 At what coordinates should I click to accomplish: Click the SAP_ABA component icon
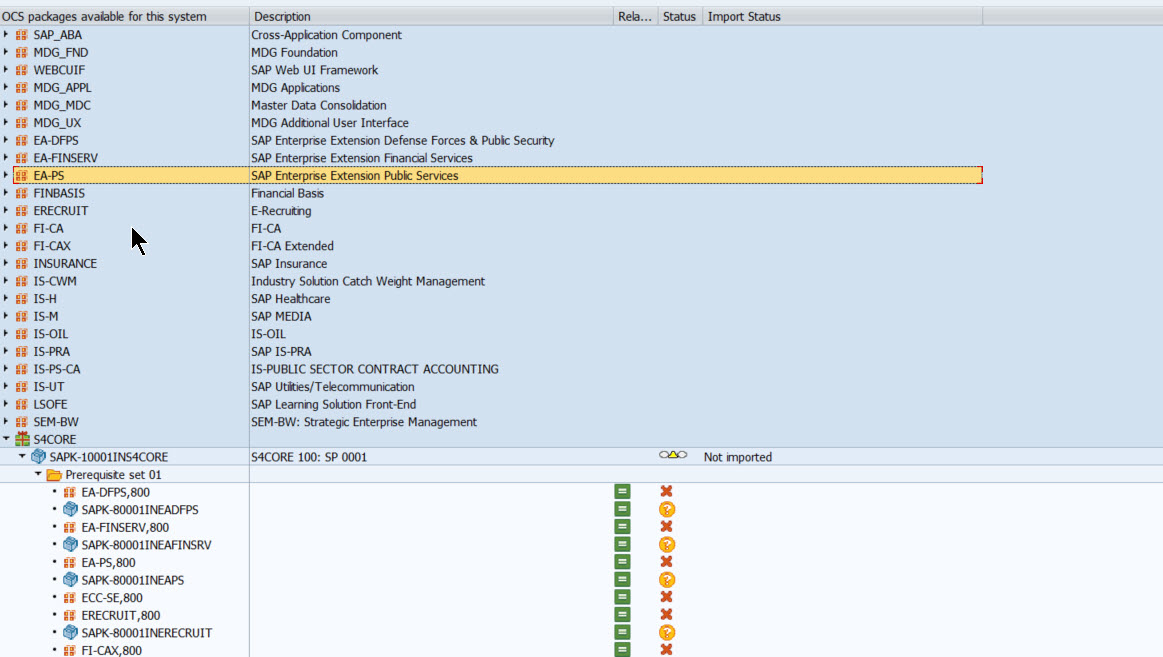[21, 35]
